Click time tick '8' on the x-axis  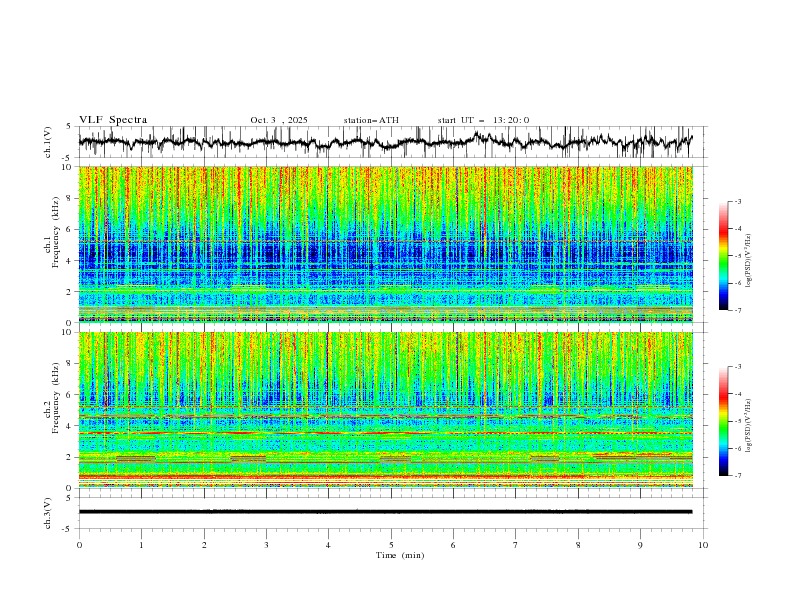pyautogui.click(x=578, y=545)
